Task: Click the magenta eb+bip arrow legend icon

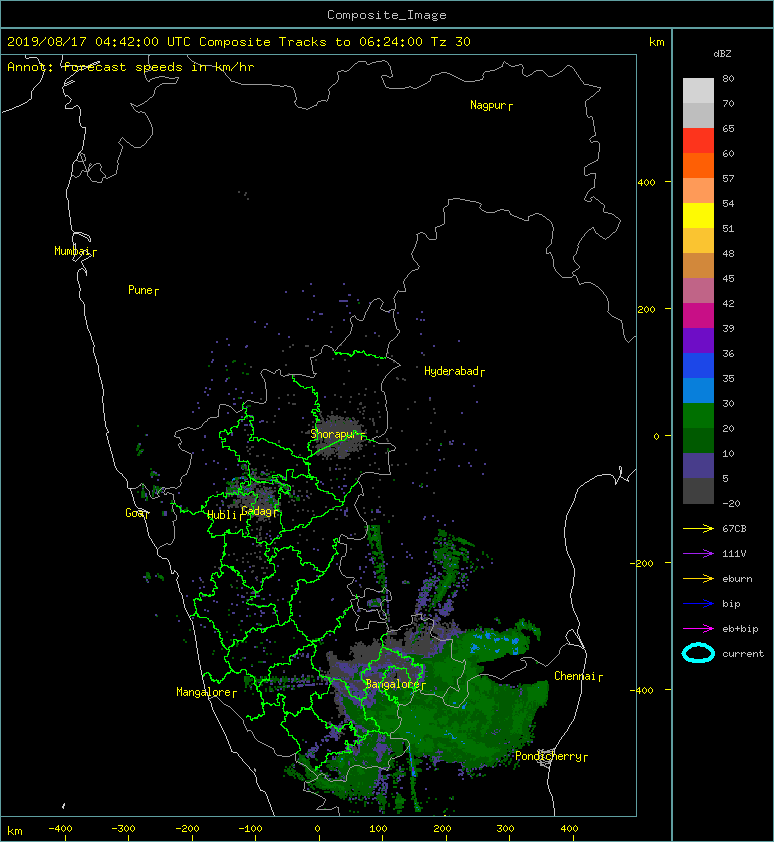Action: (x=698, y=628)
